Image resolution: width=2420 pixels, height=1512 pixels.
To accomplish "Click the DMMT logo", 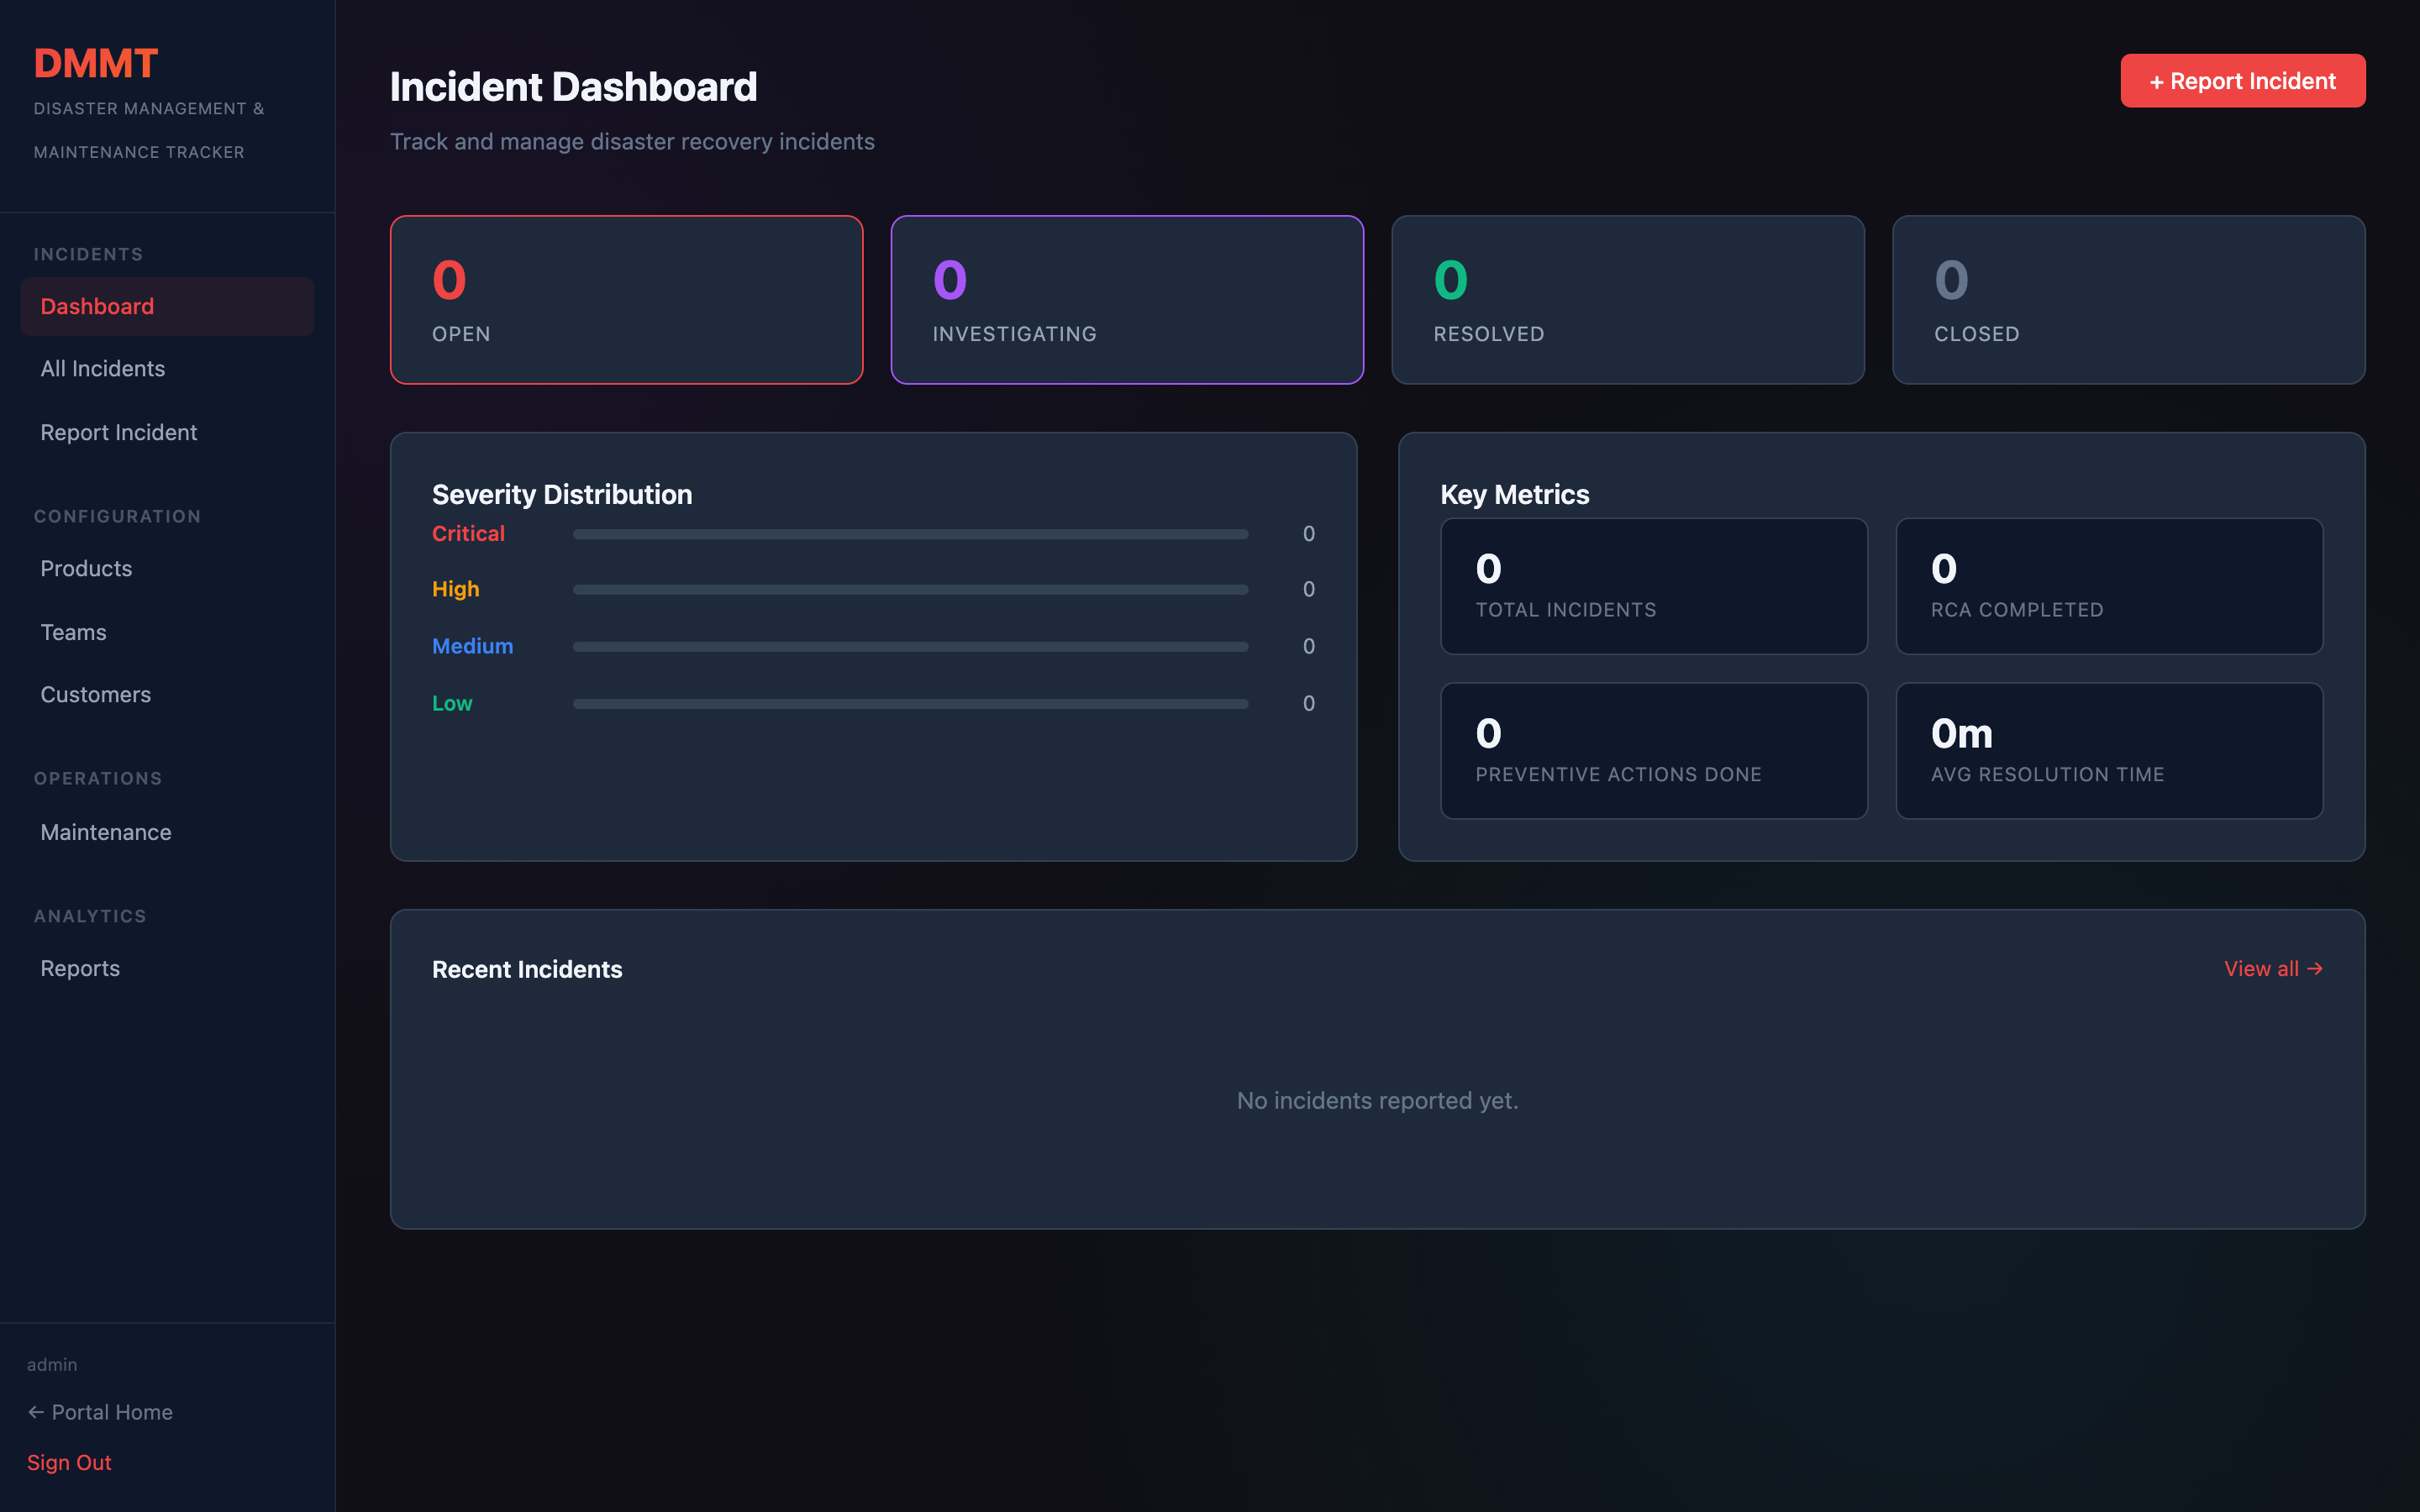I will (95, 63).
